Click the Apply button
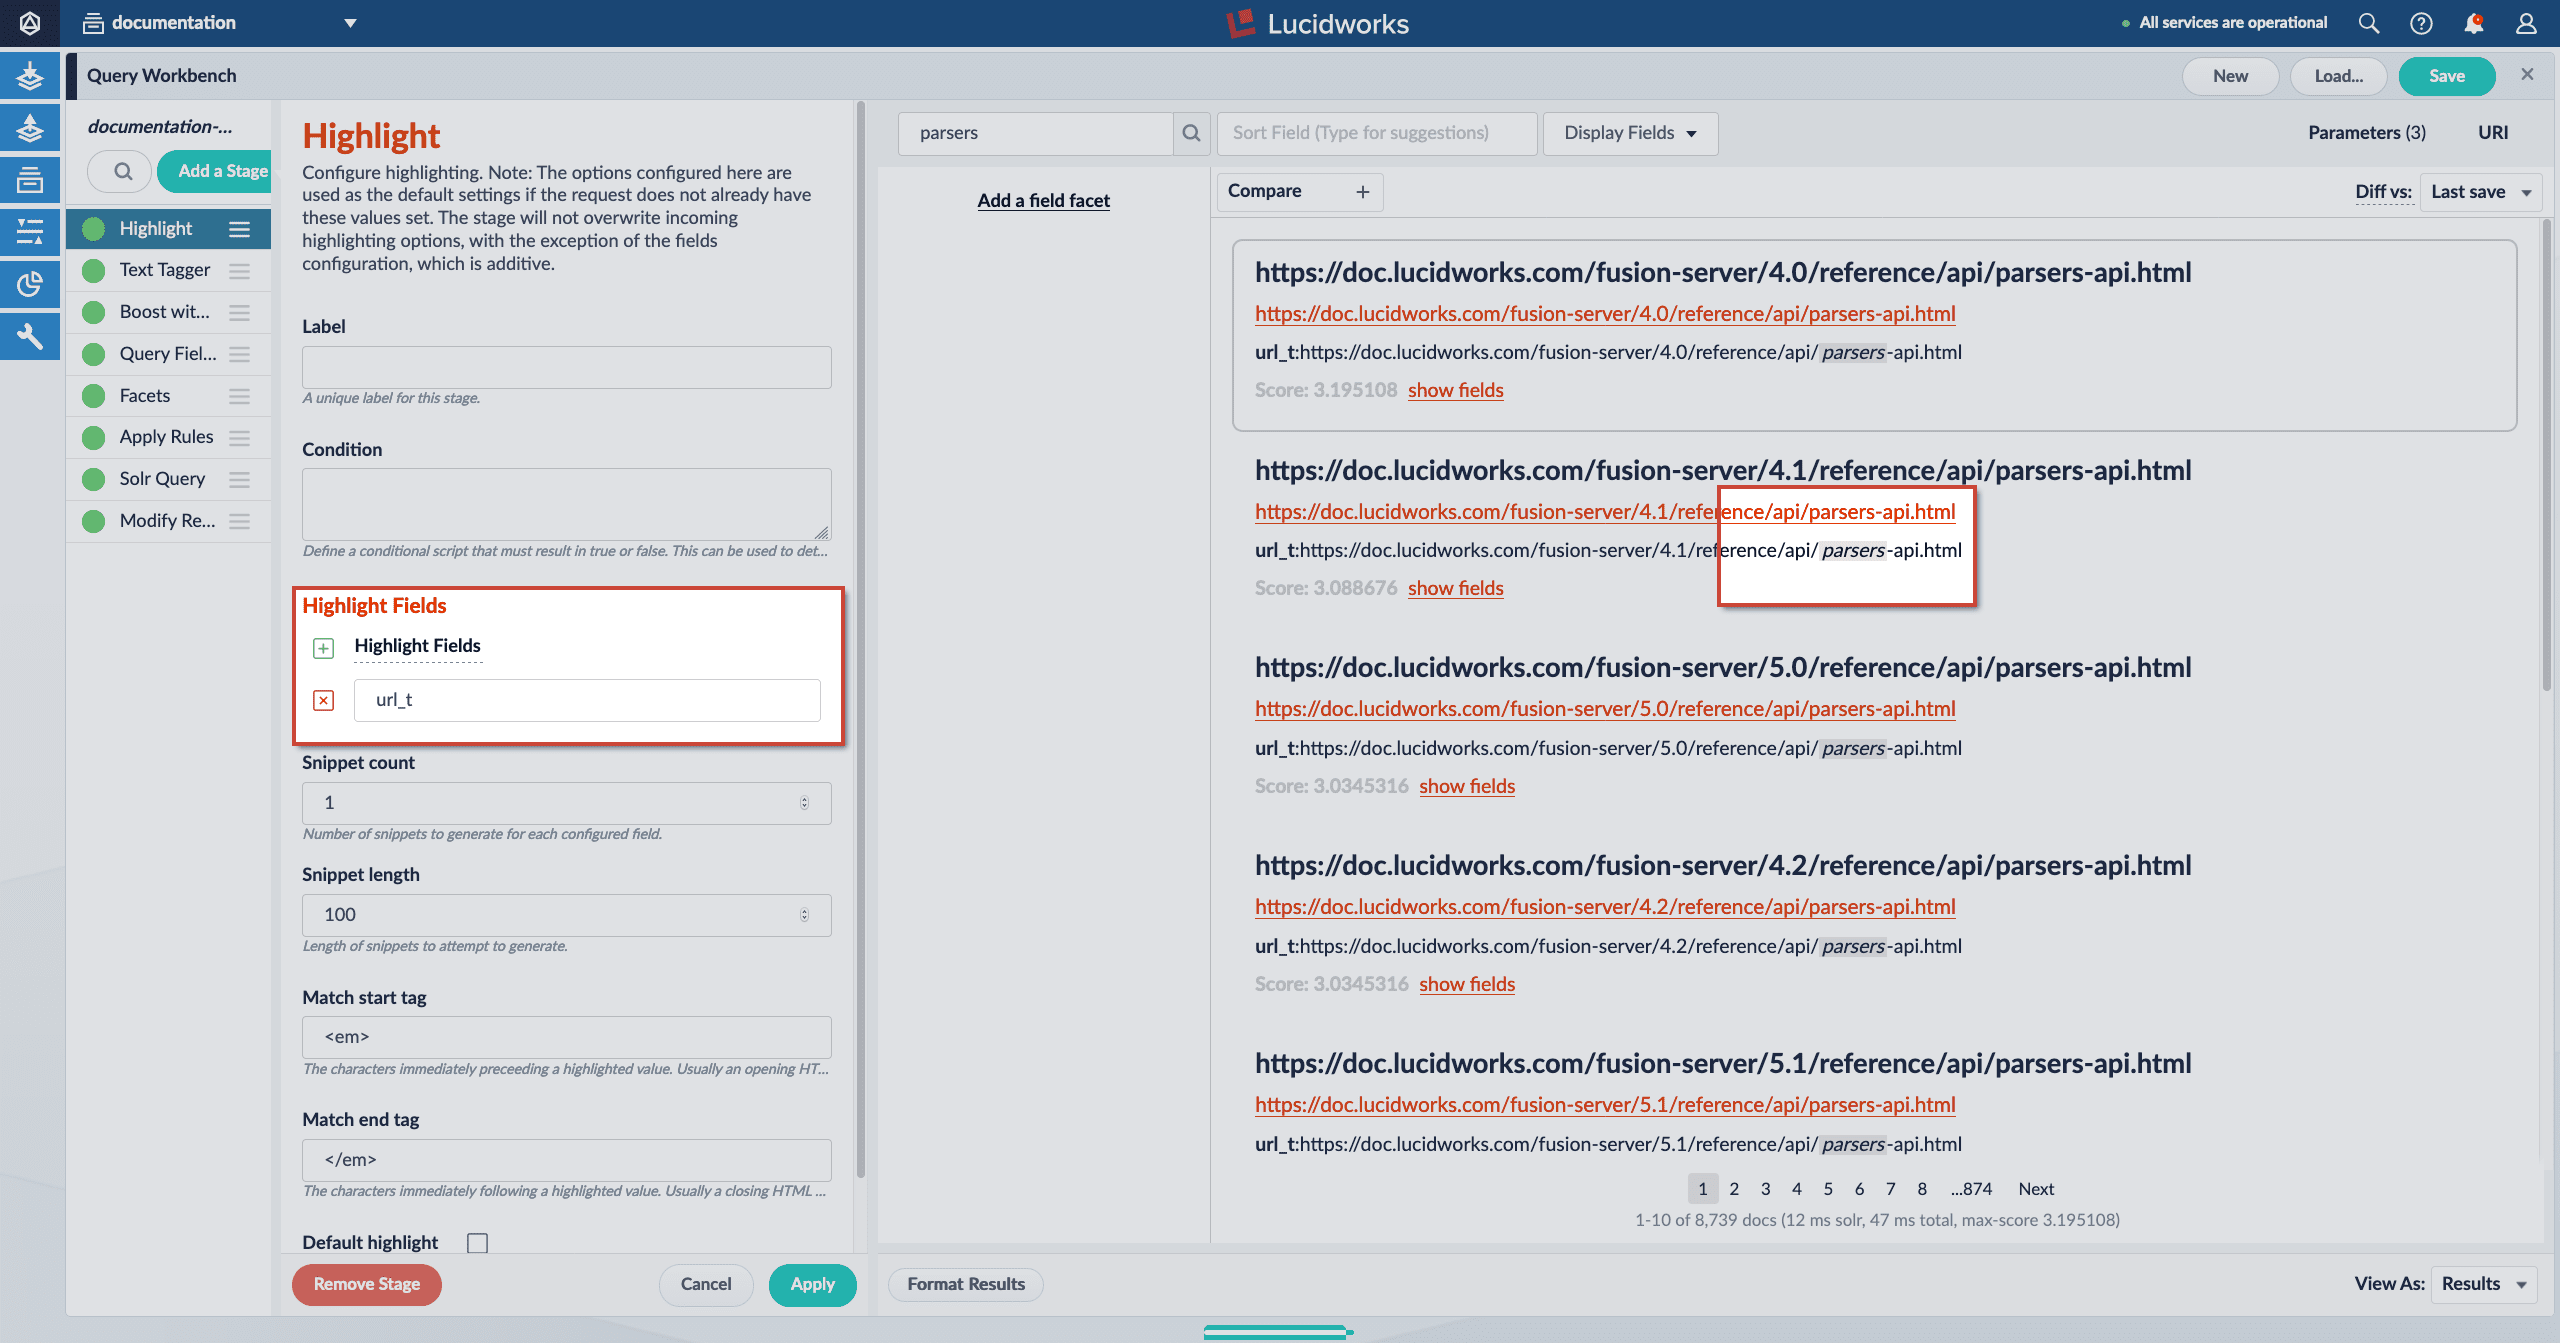 click(812, 1284)
